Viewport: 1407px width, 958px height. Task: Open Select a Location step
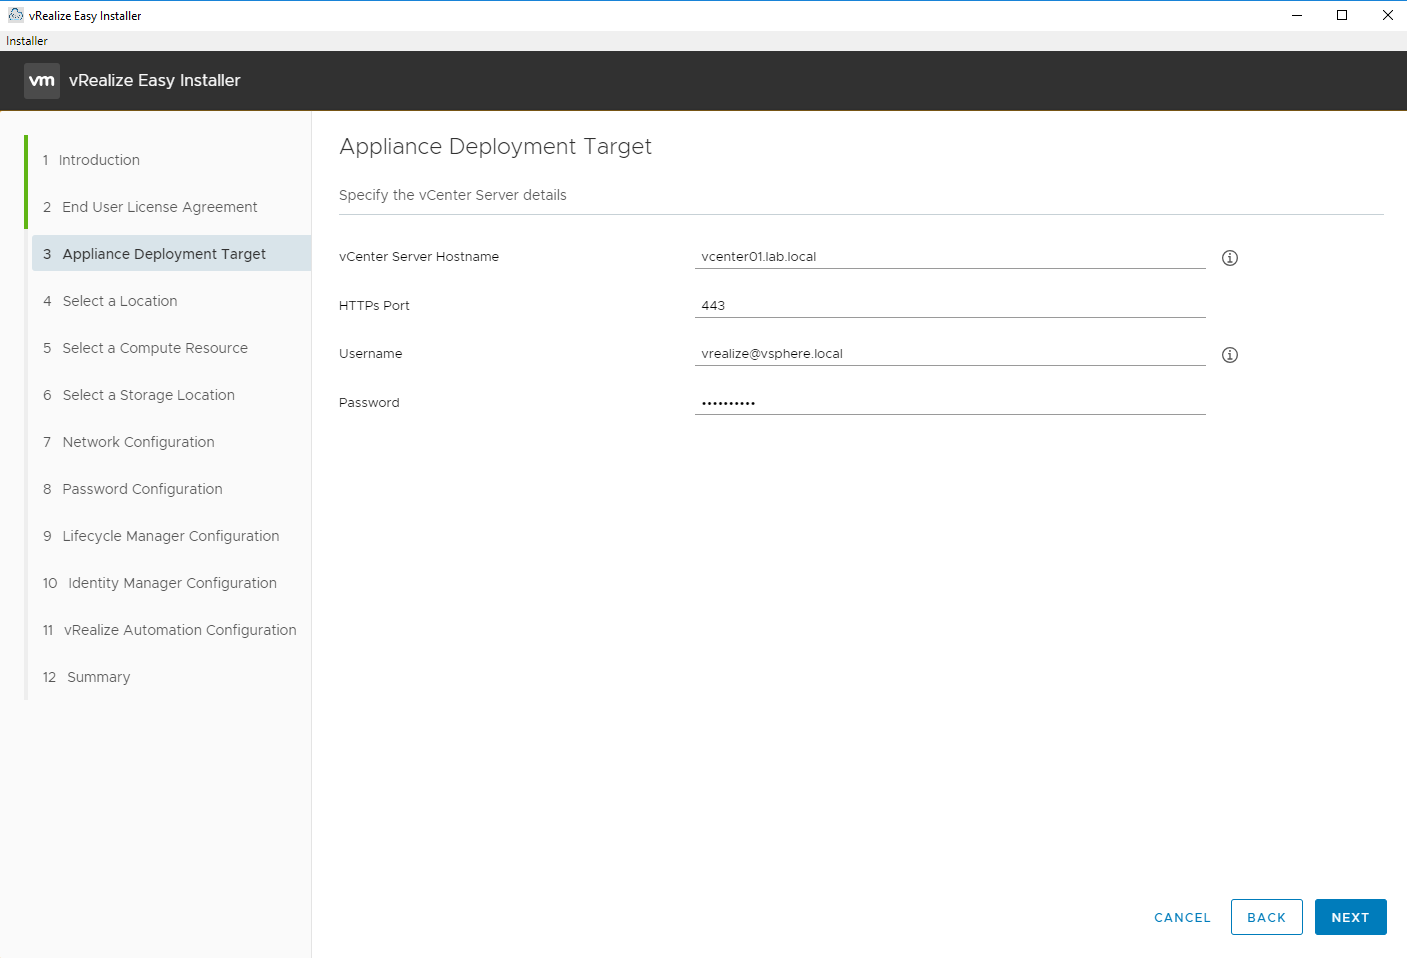point(170,301)
